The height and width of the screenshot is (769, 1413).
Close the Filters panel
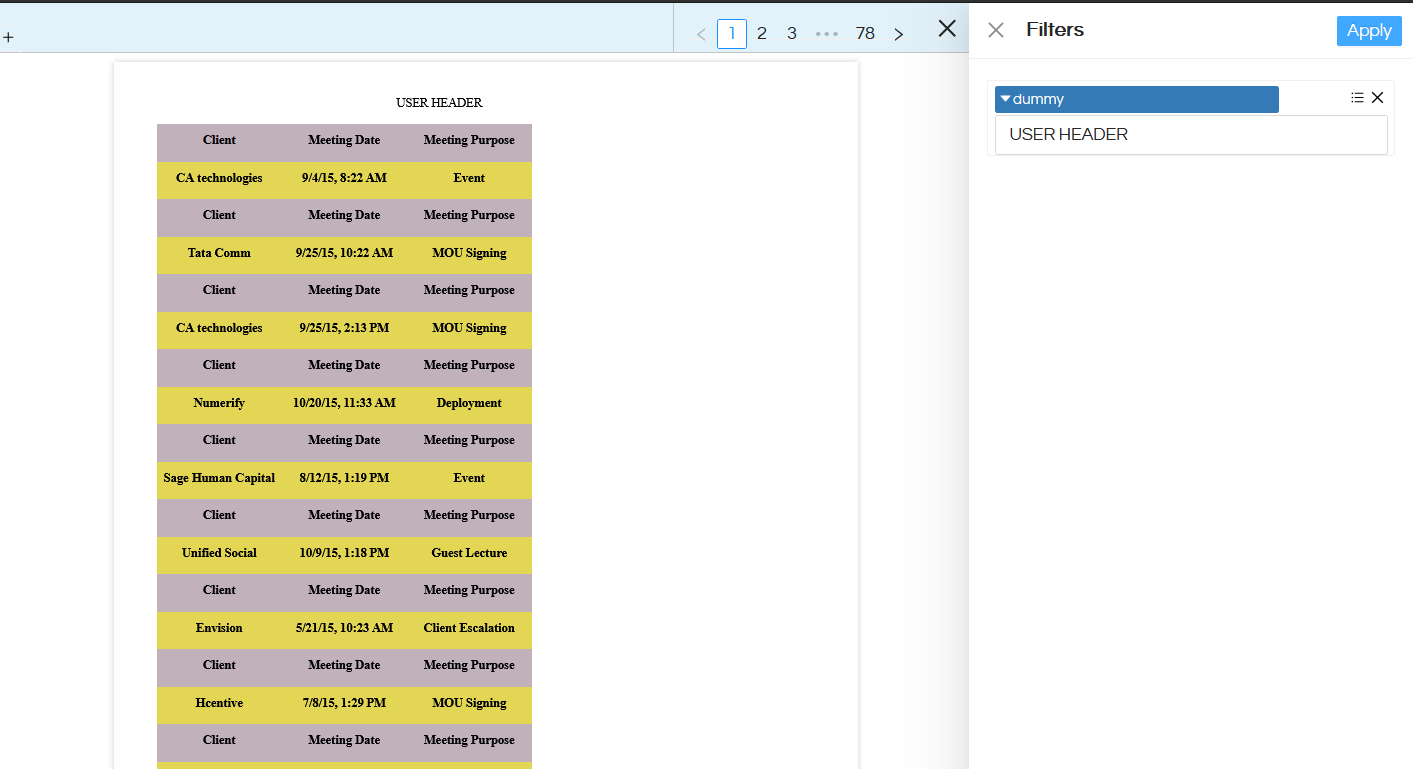996,30
